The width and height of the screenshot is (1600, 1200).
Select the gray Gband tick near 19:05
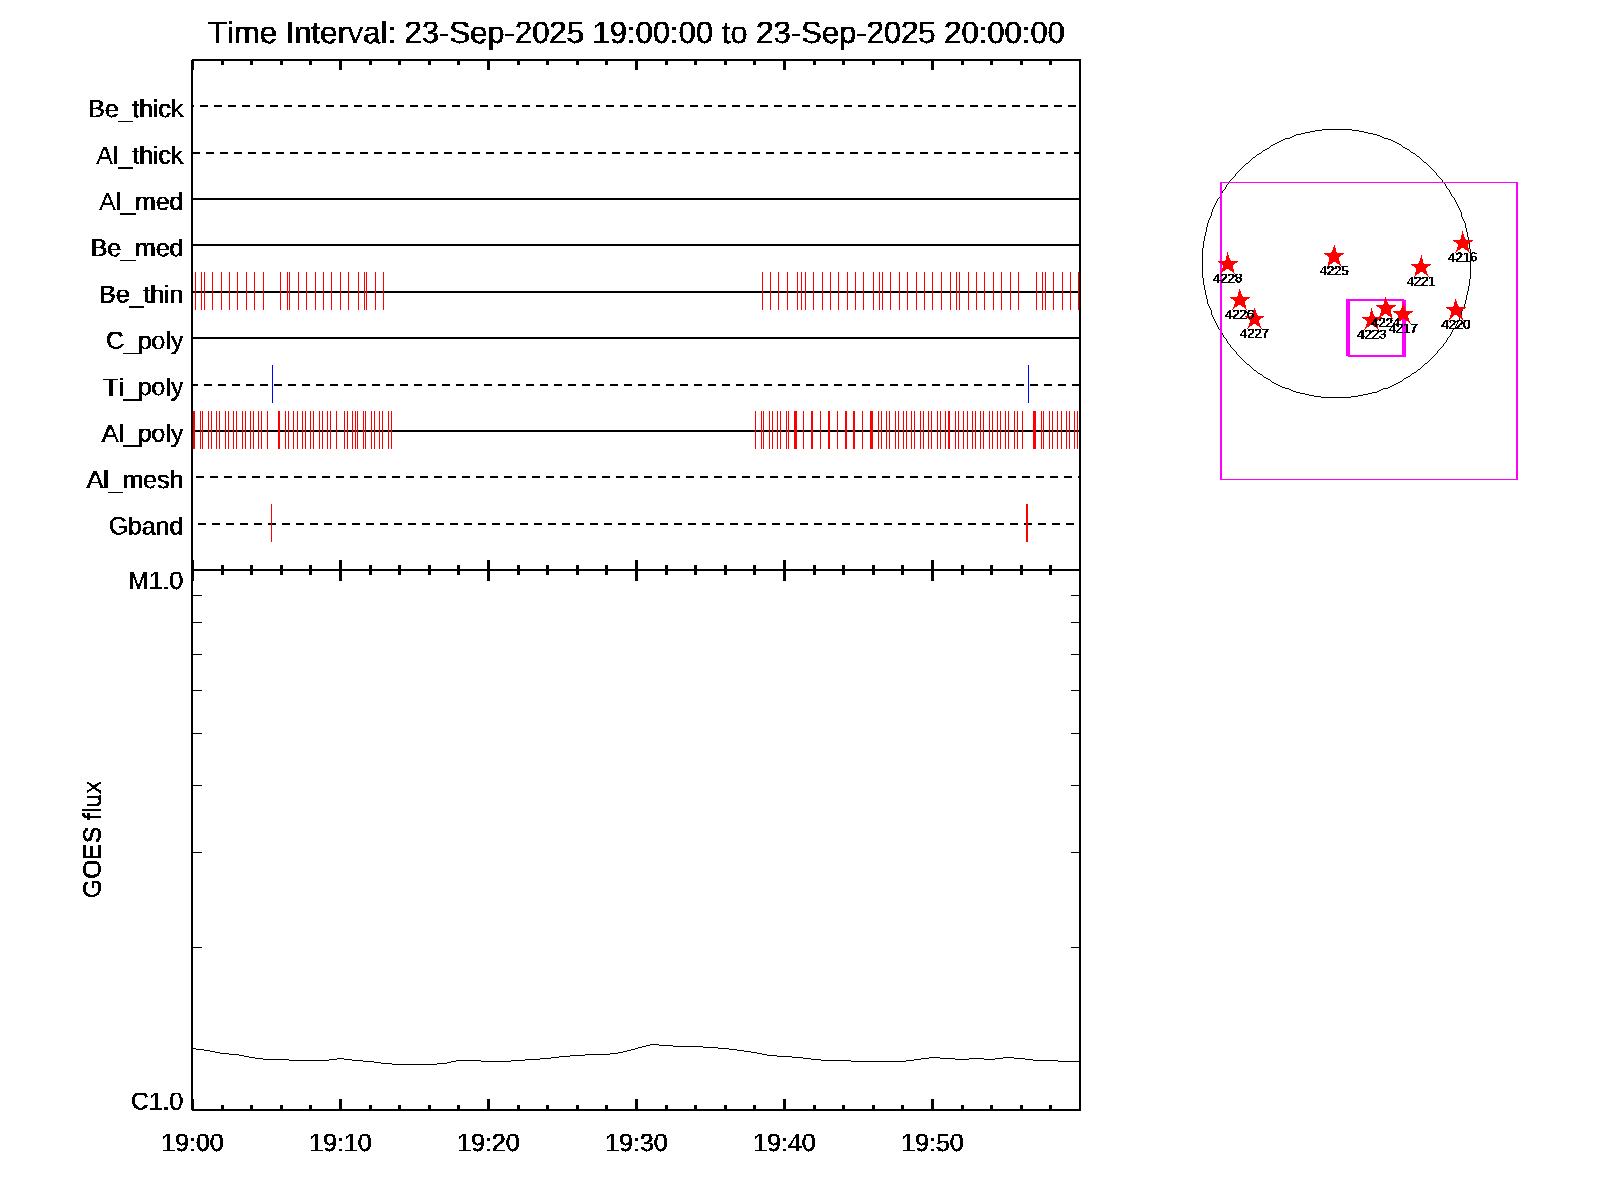271,523
